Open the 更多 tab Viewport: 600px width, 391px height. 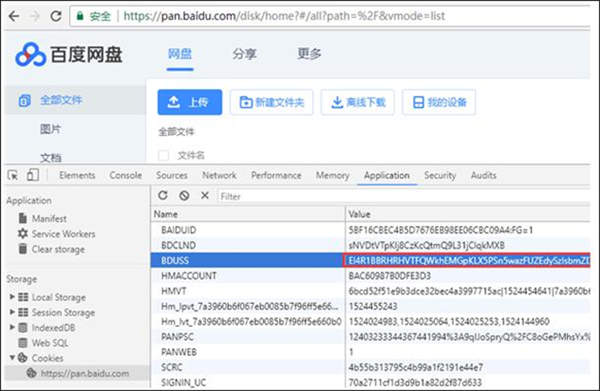click(x=309, y=54)
